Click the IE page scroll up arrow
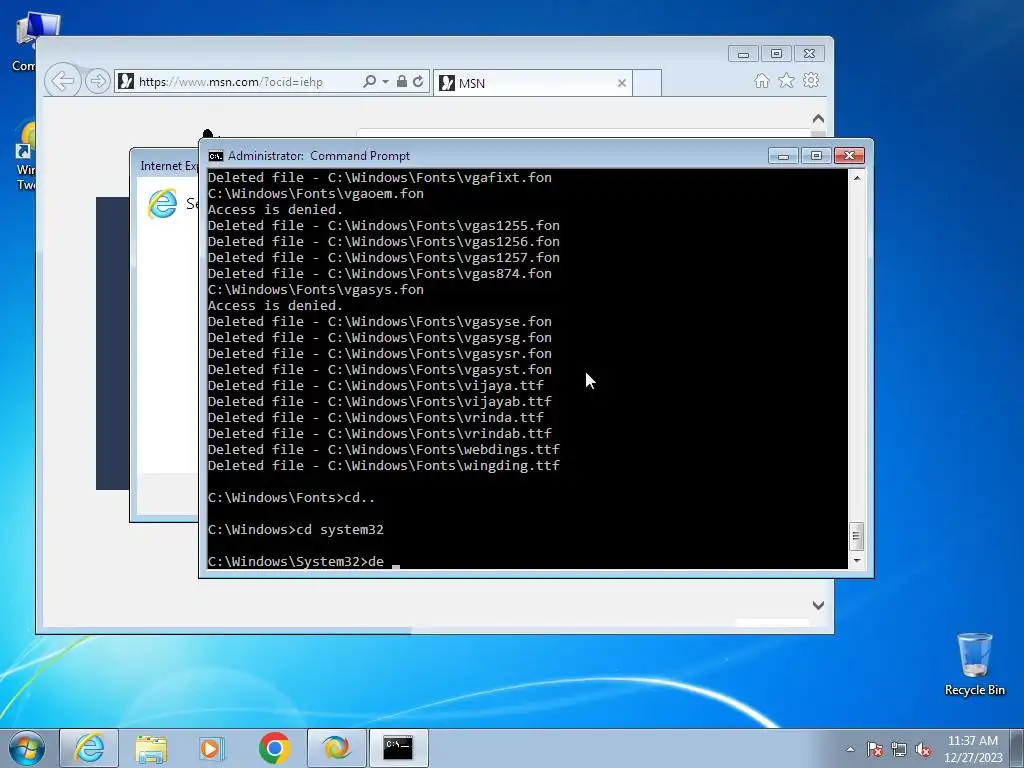 coord(818,119)
